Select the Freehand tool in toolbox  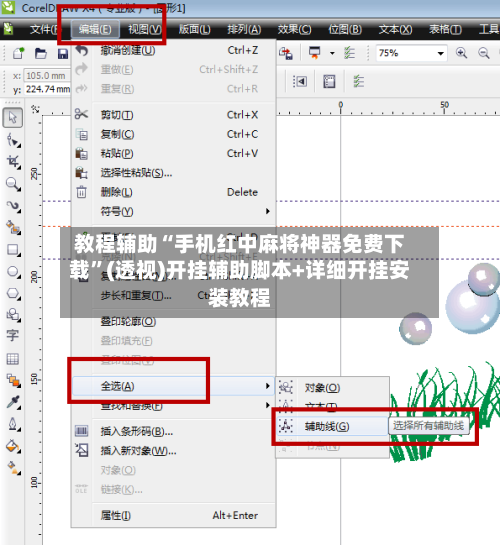coord(13,206)
